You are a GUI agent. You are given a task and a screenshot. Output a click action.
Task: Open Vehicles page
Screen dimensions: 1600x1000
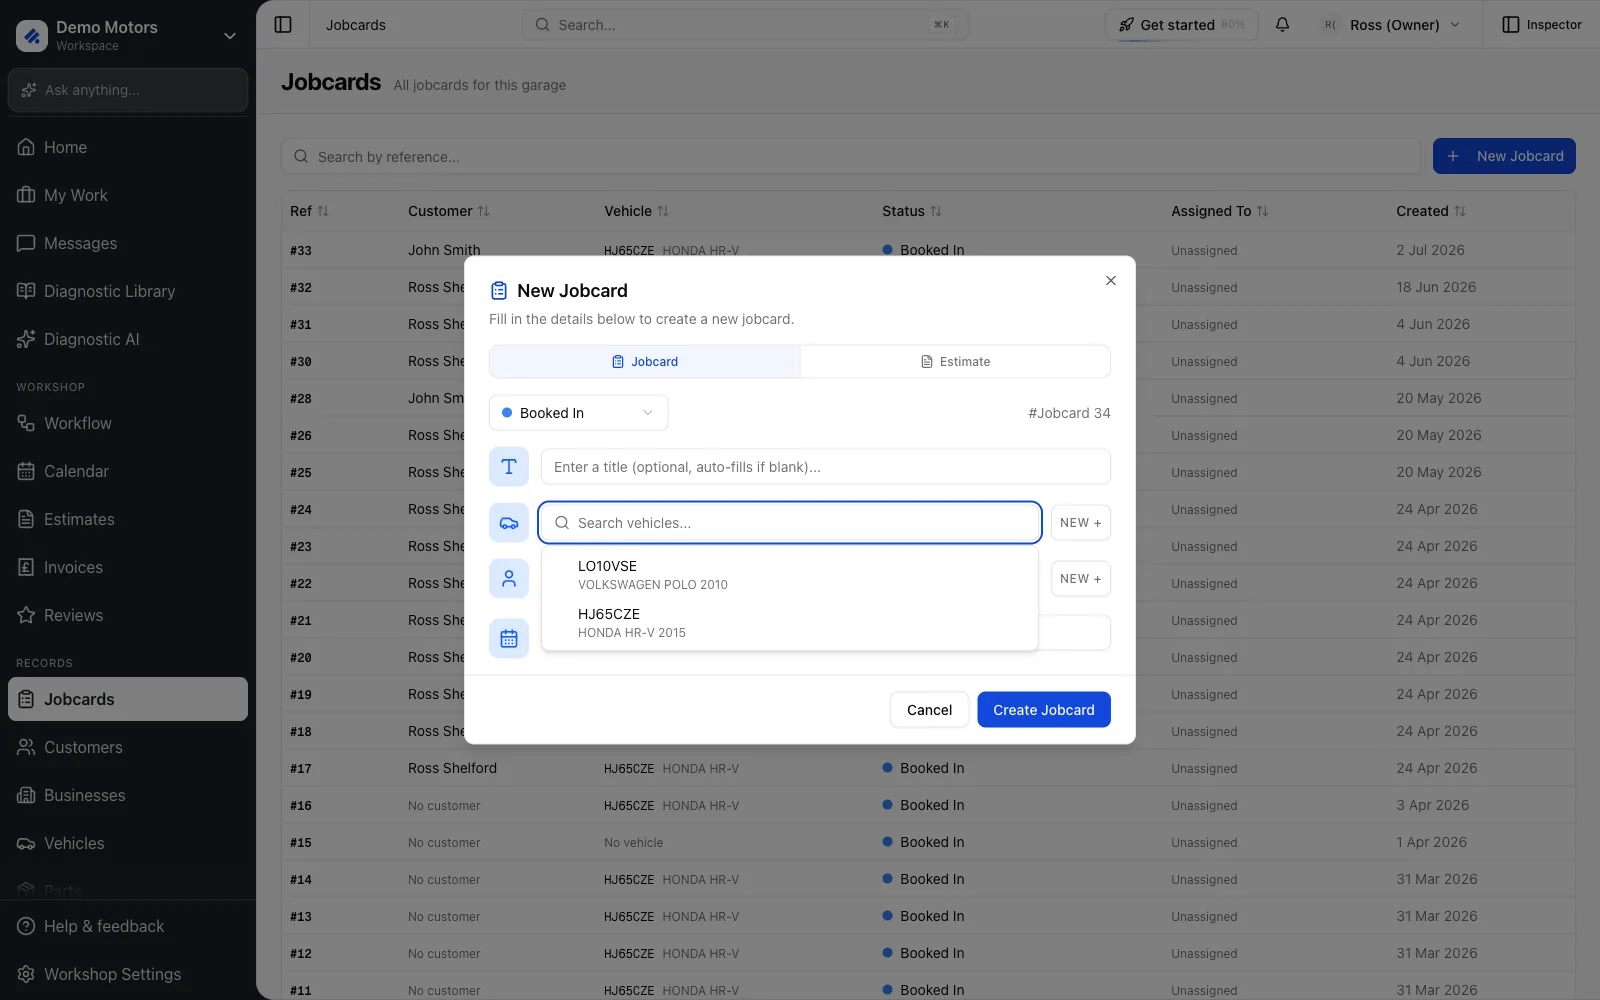click(x=128, y=843)
